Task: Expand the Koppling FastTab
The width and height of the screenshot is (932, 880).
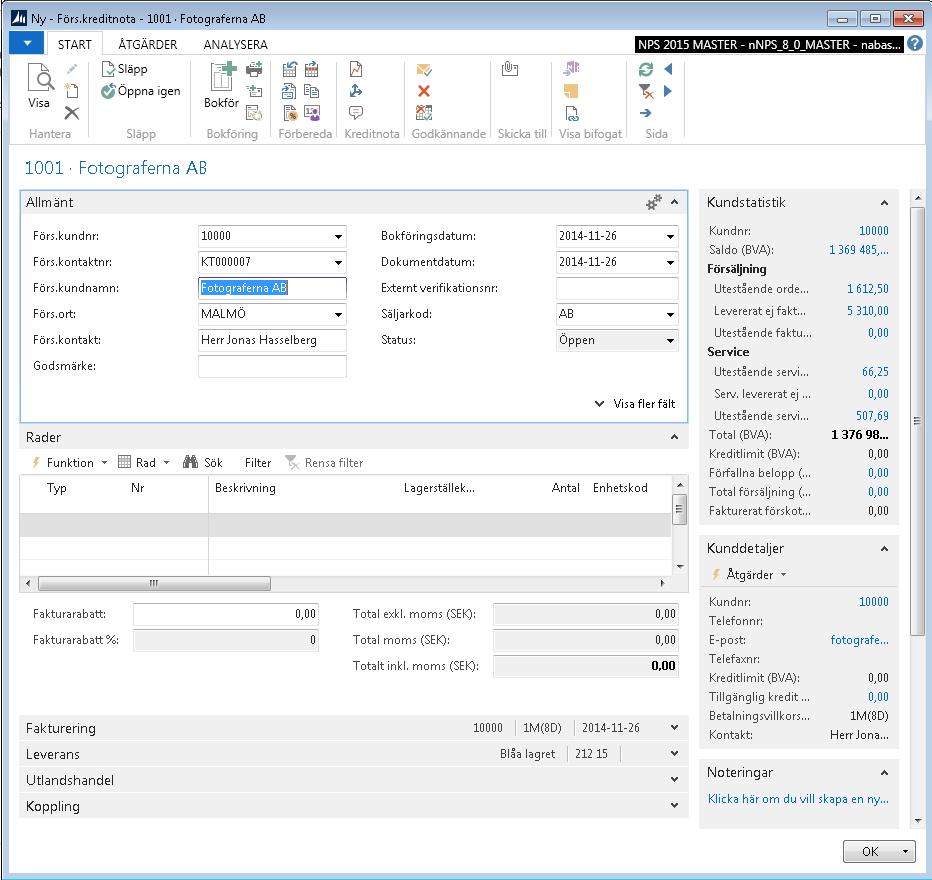Action: pos(675,806)
